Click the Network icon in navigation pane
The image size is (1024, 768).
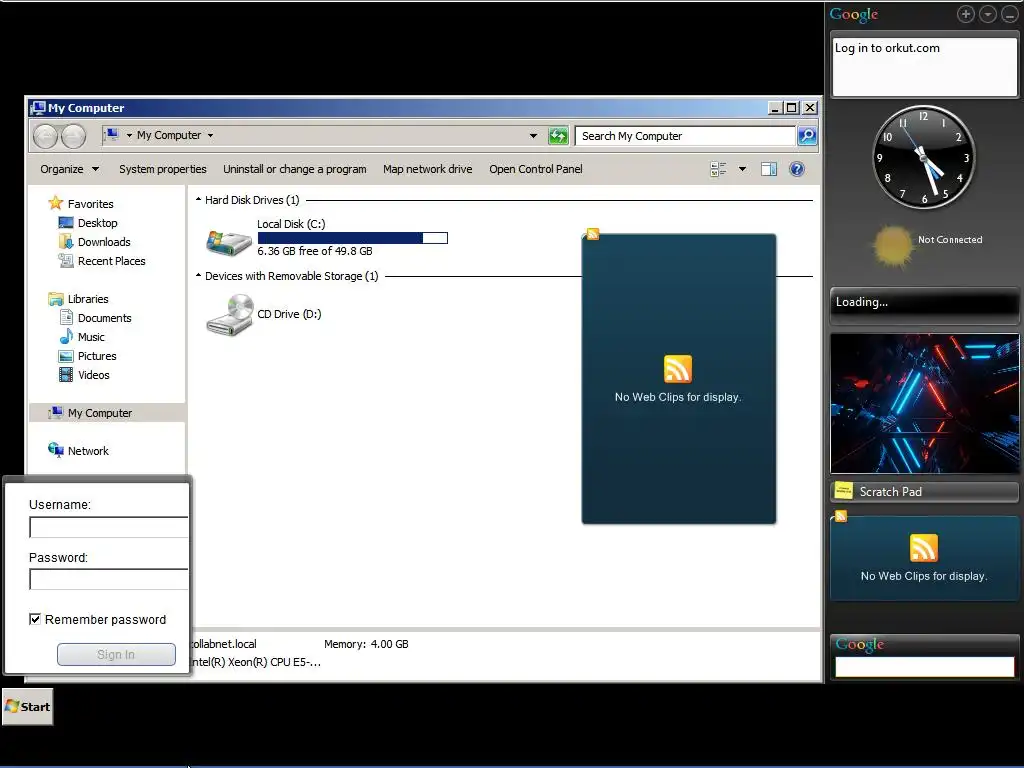pos(56,450)
